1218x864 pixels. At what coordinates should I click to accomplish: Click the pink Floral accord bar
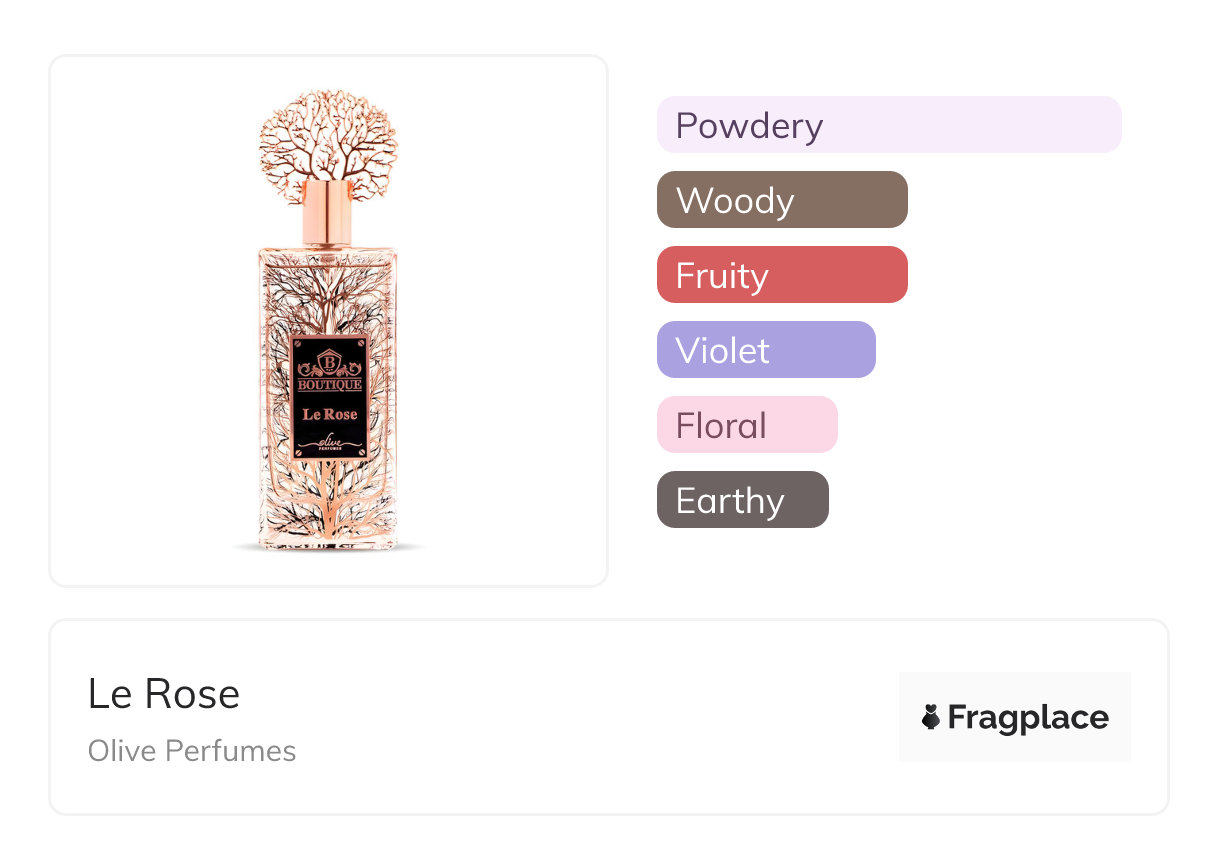(x=746, y=425)
